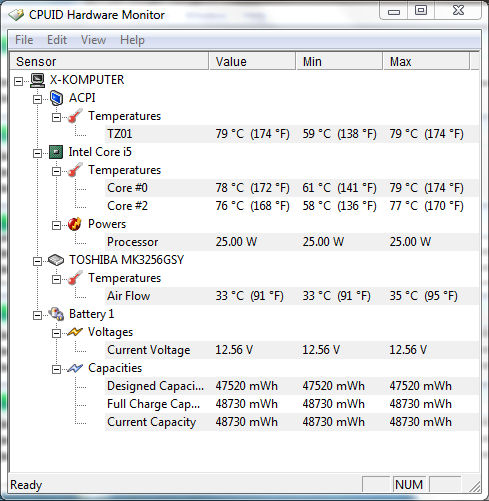Click the Powers flame icon
This screenshot has height=501, width=489.
click(x=75, y=224)
